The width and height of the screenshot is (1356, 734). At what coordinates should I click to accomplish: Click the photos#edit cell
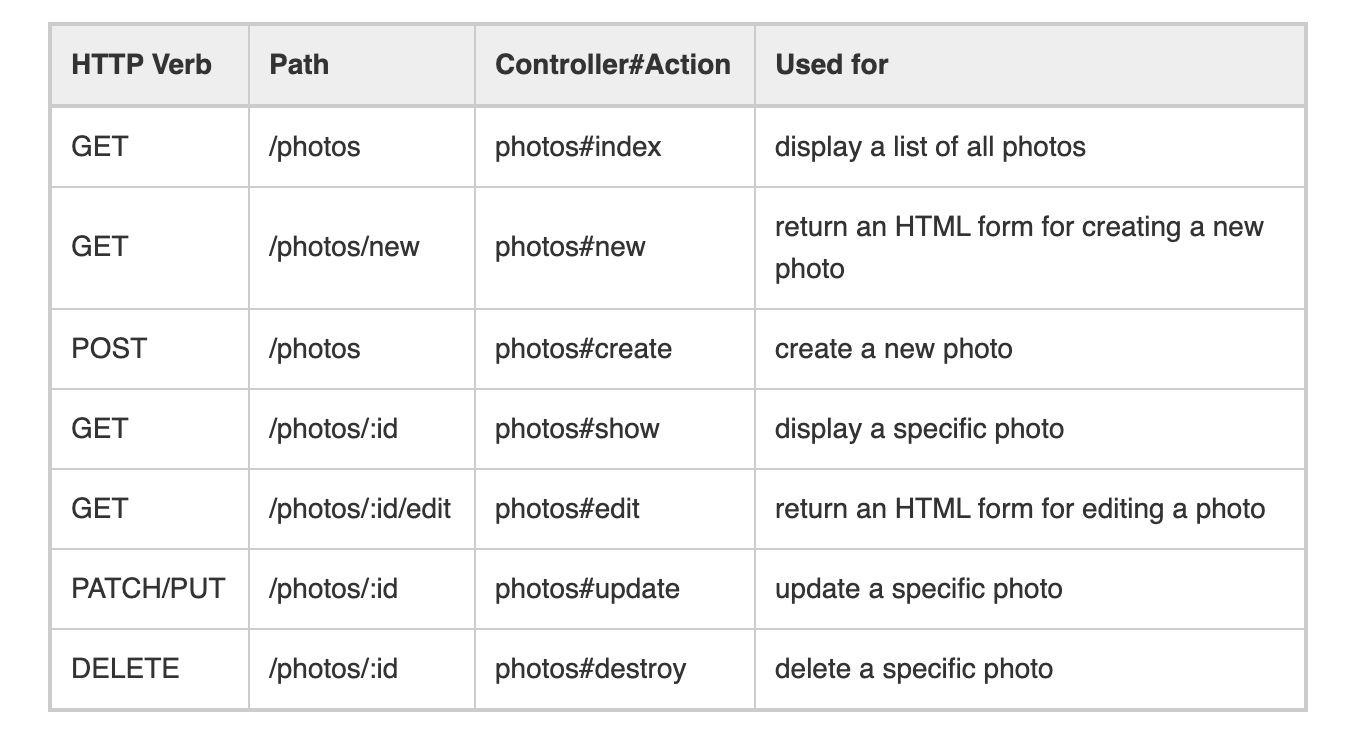567,509
